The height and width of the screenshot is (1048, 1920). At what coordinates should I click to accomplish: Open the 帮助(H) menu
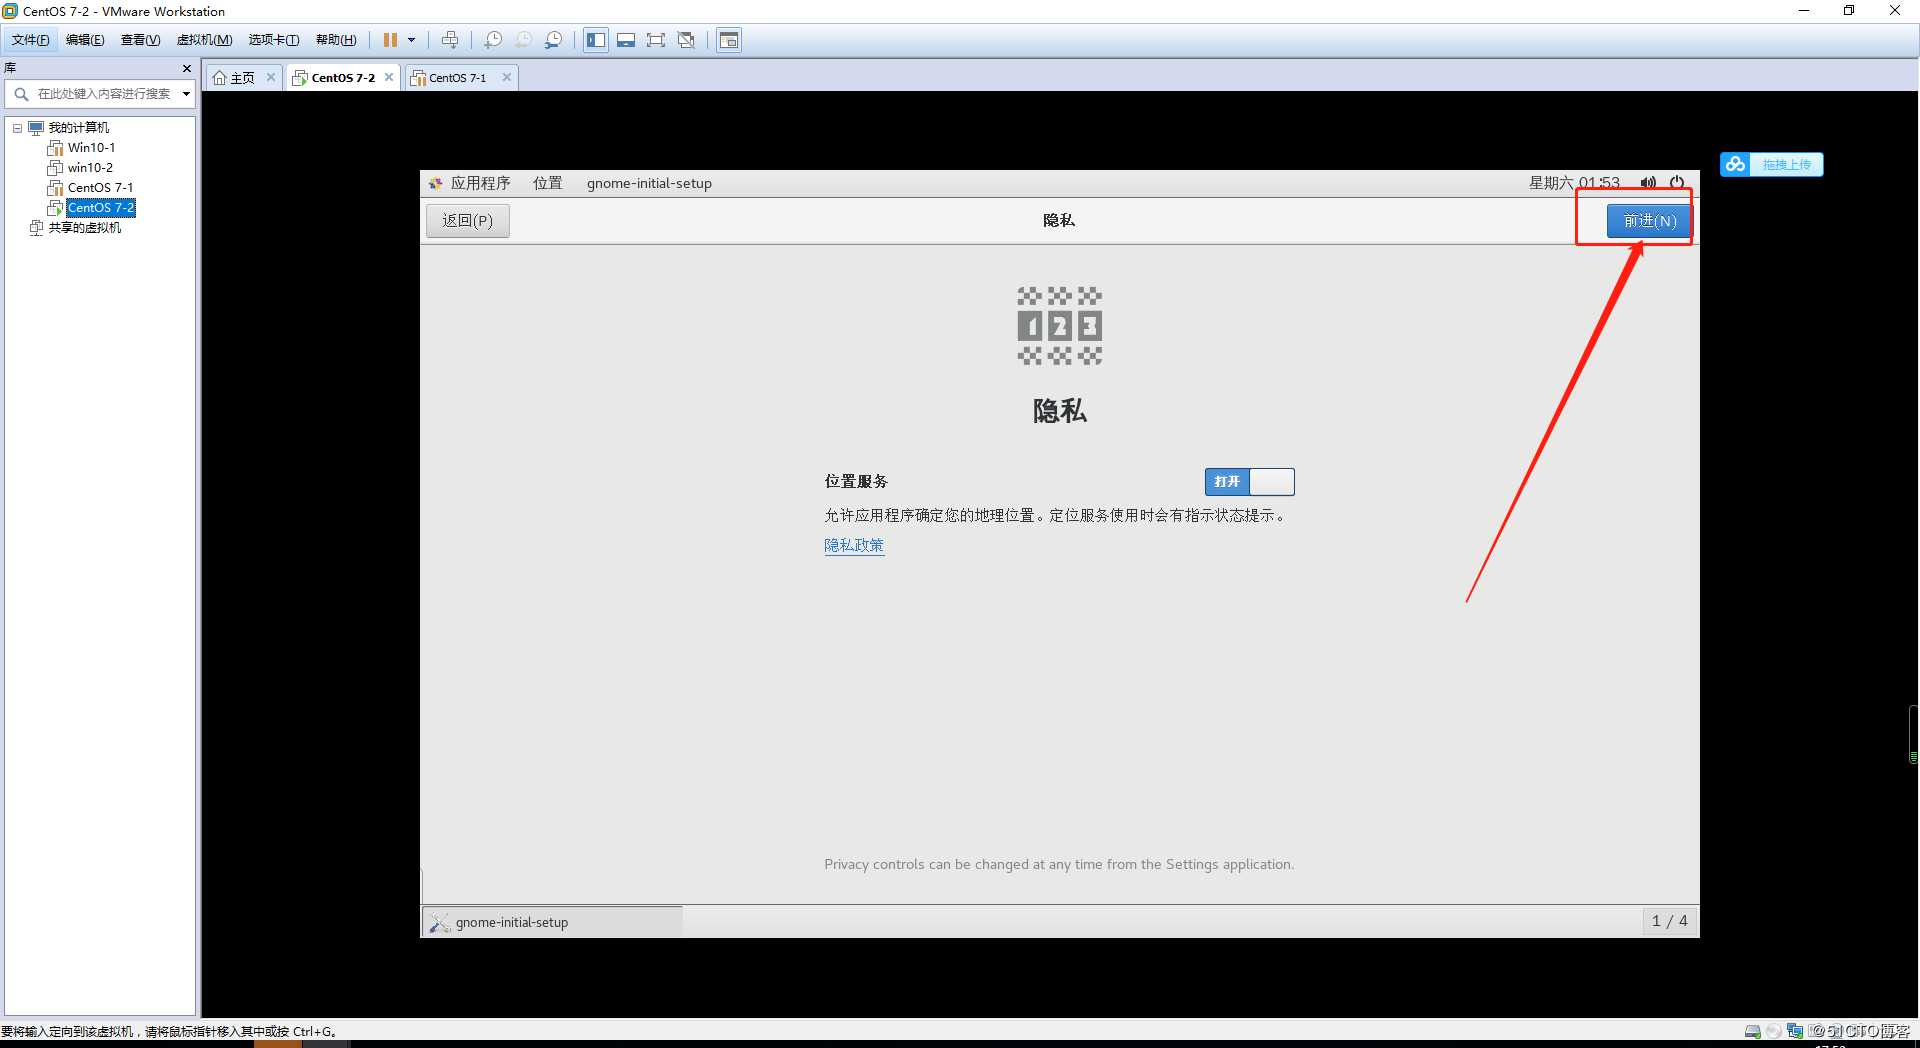tap(336, 40)
